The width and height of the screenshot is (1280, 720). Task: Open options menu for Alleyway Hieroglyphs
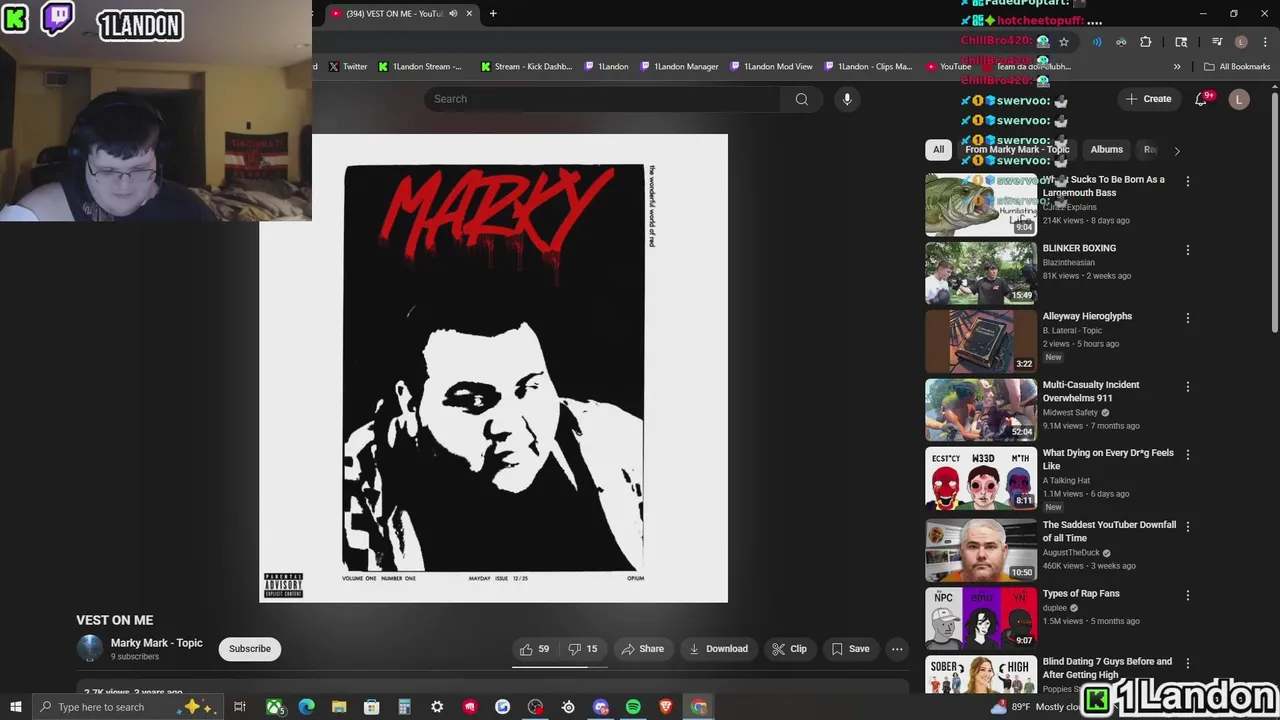point(1188,318)
